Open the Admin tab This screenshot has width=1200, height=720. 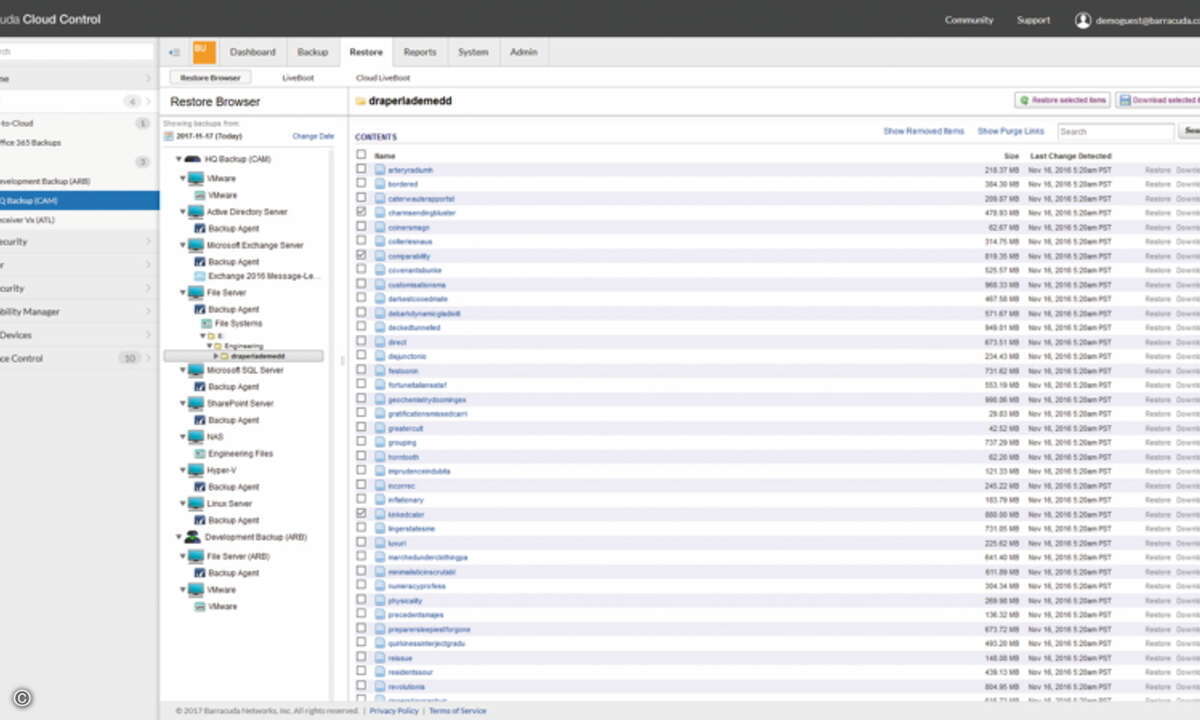[x=524, y=52]
